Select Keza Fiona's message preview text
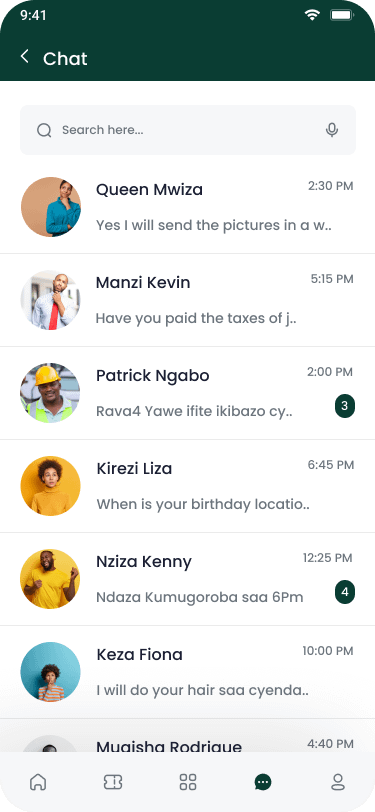375x812 pixels. click(x=203, y=690)
